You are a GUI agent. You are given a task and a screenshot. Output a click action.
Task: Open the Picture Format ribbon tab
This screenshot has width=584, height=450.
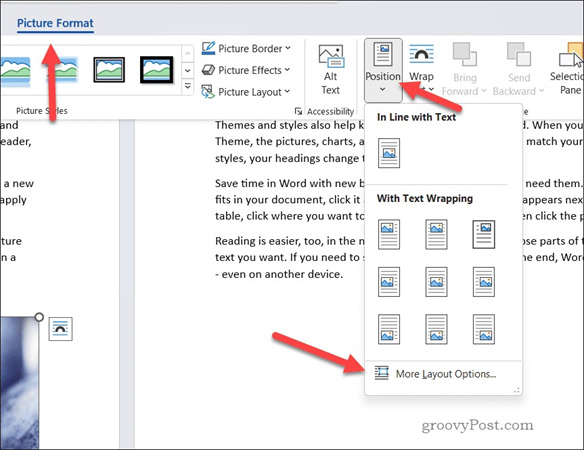[x=55, y=23]
